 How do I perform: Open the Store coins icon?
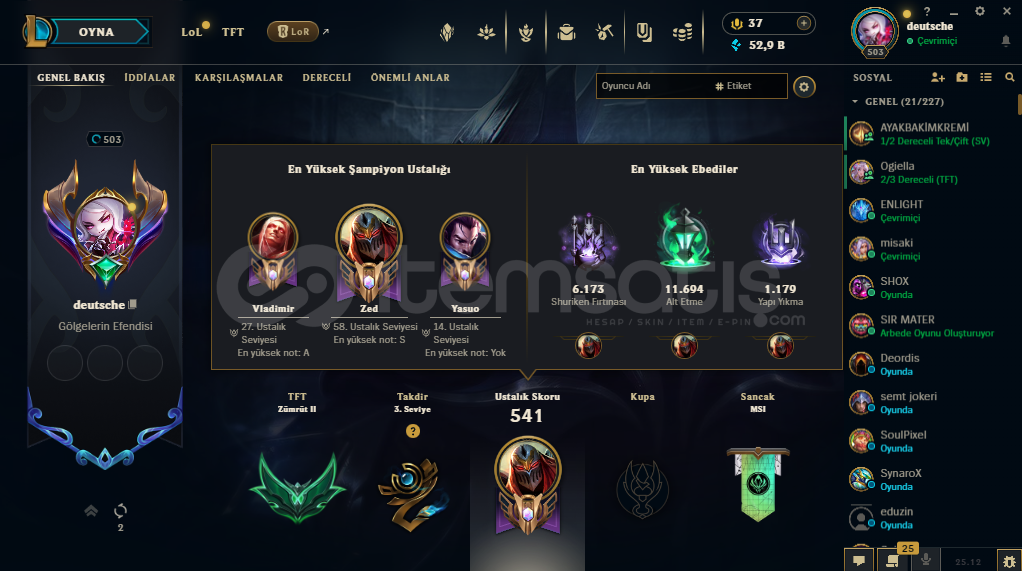point(682,32)
